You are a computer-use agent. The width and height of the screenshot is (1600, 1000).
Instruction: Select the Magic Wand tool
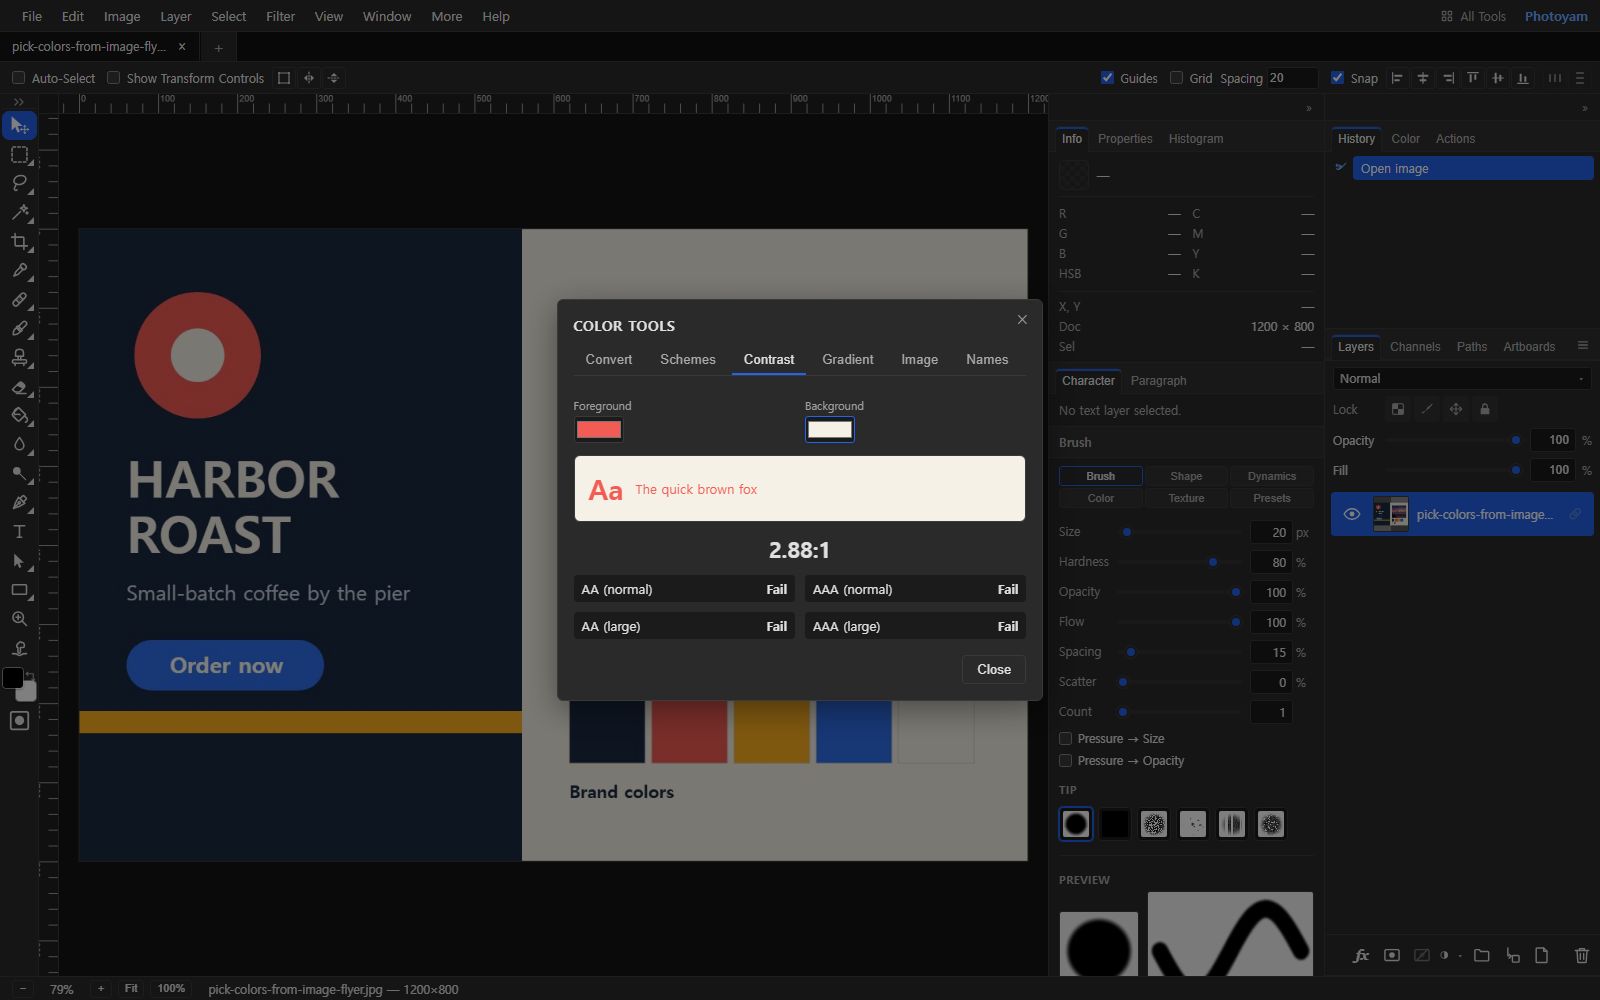coord(19,212)
